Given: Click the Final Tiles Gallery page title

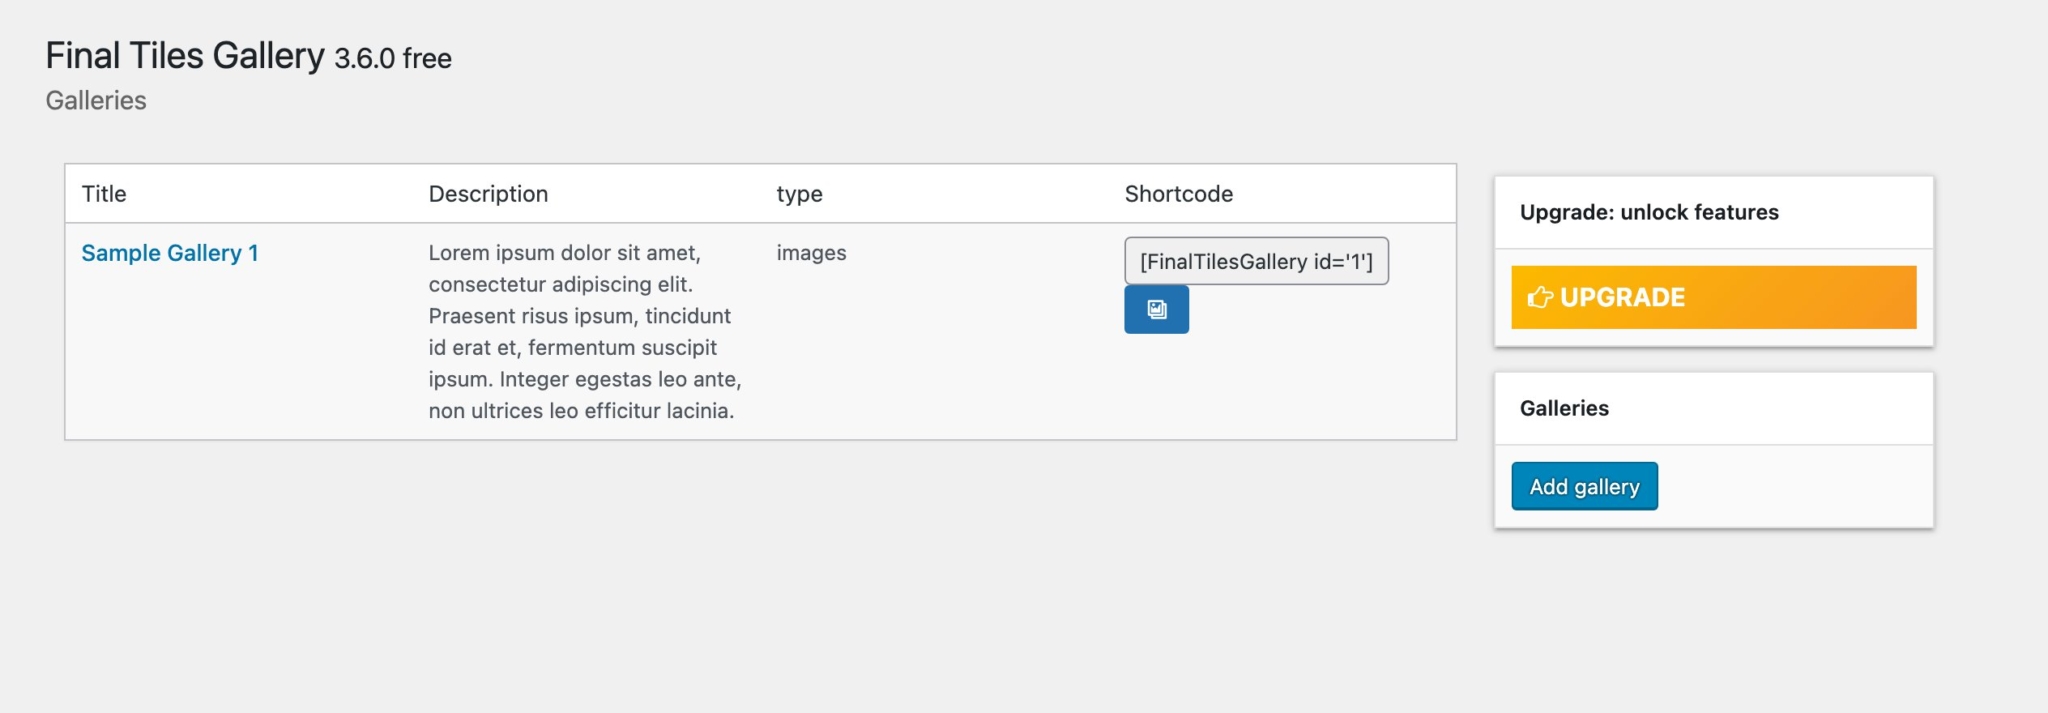Looking at the screenshot, I should [x=248, y=56].
